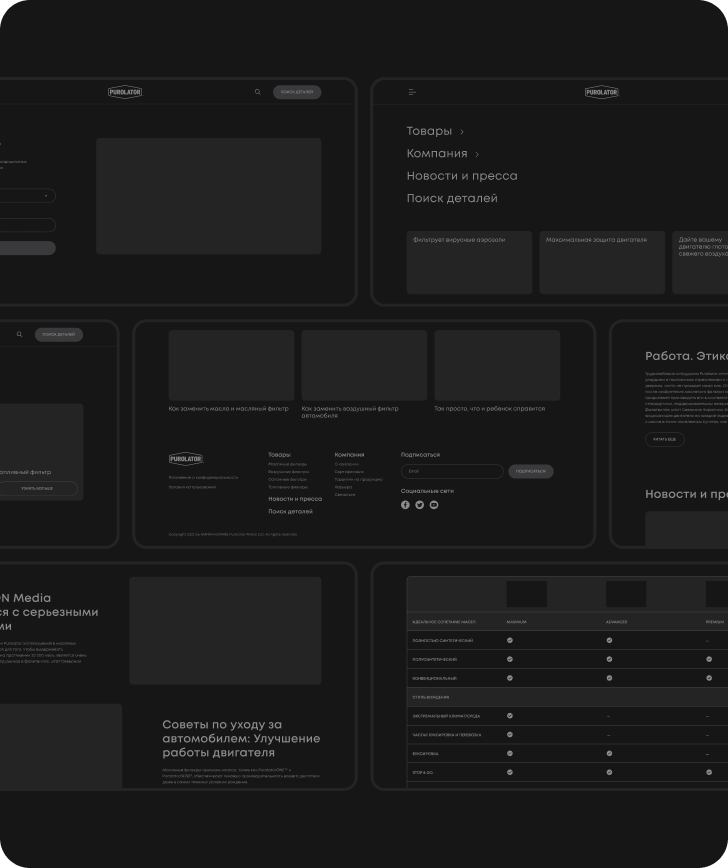Click the Advanced check icon in the Stop & Go row
728x868 pixels.
point(610,772)
